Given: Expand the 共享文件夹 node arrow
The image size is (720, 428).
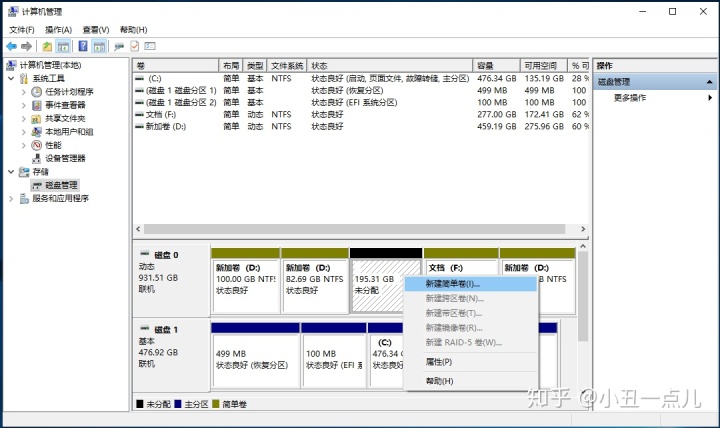Looking at the screenshot, I should pos(24,118).
